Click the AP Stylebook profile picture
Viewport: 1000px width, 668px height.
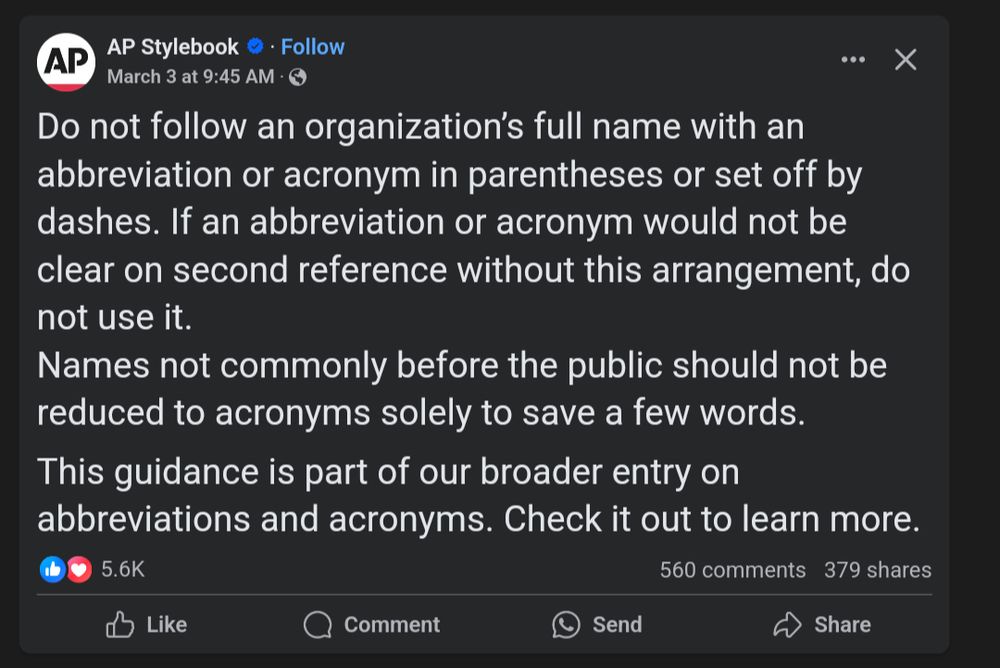click(x=66, y=62)
